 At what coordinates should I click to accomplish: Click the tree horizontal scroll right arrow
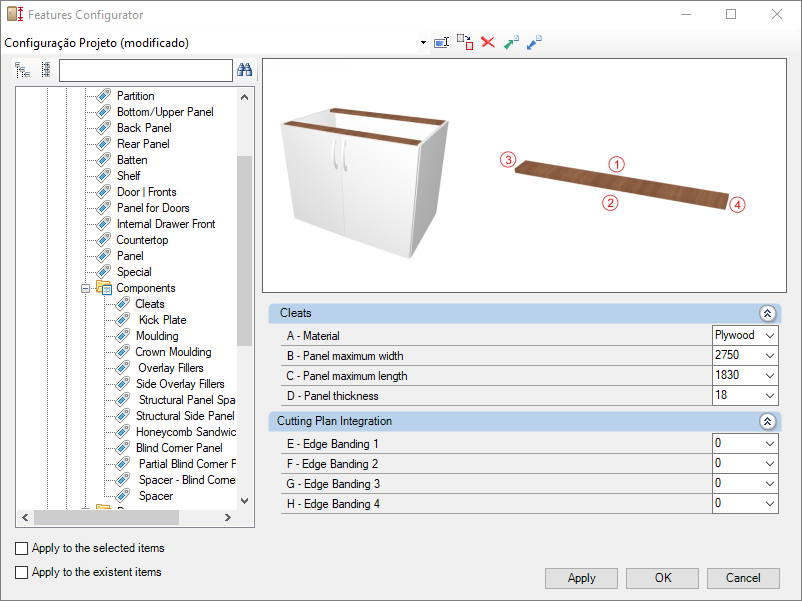[x=228, y=518]
